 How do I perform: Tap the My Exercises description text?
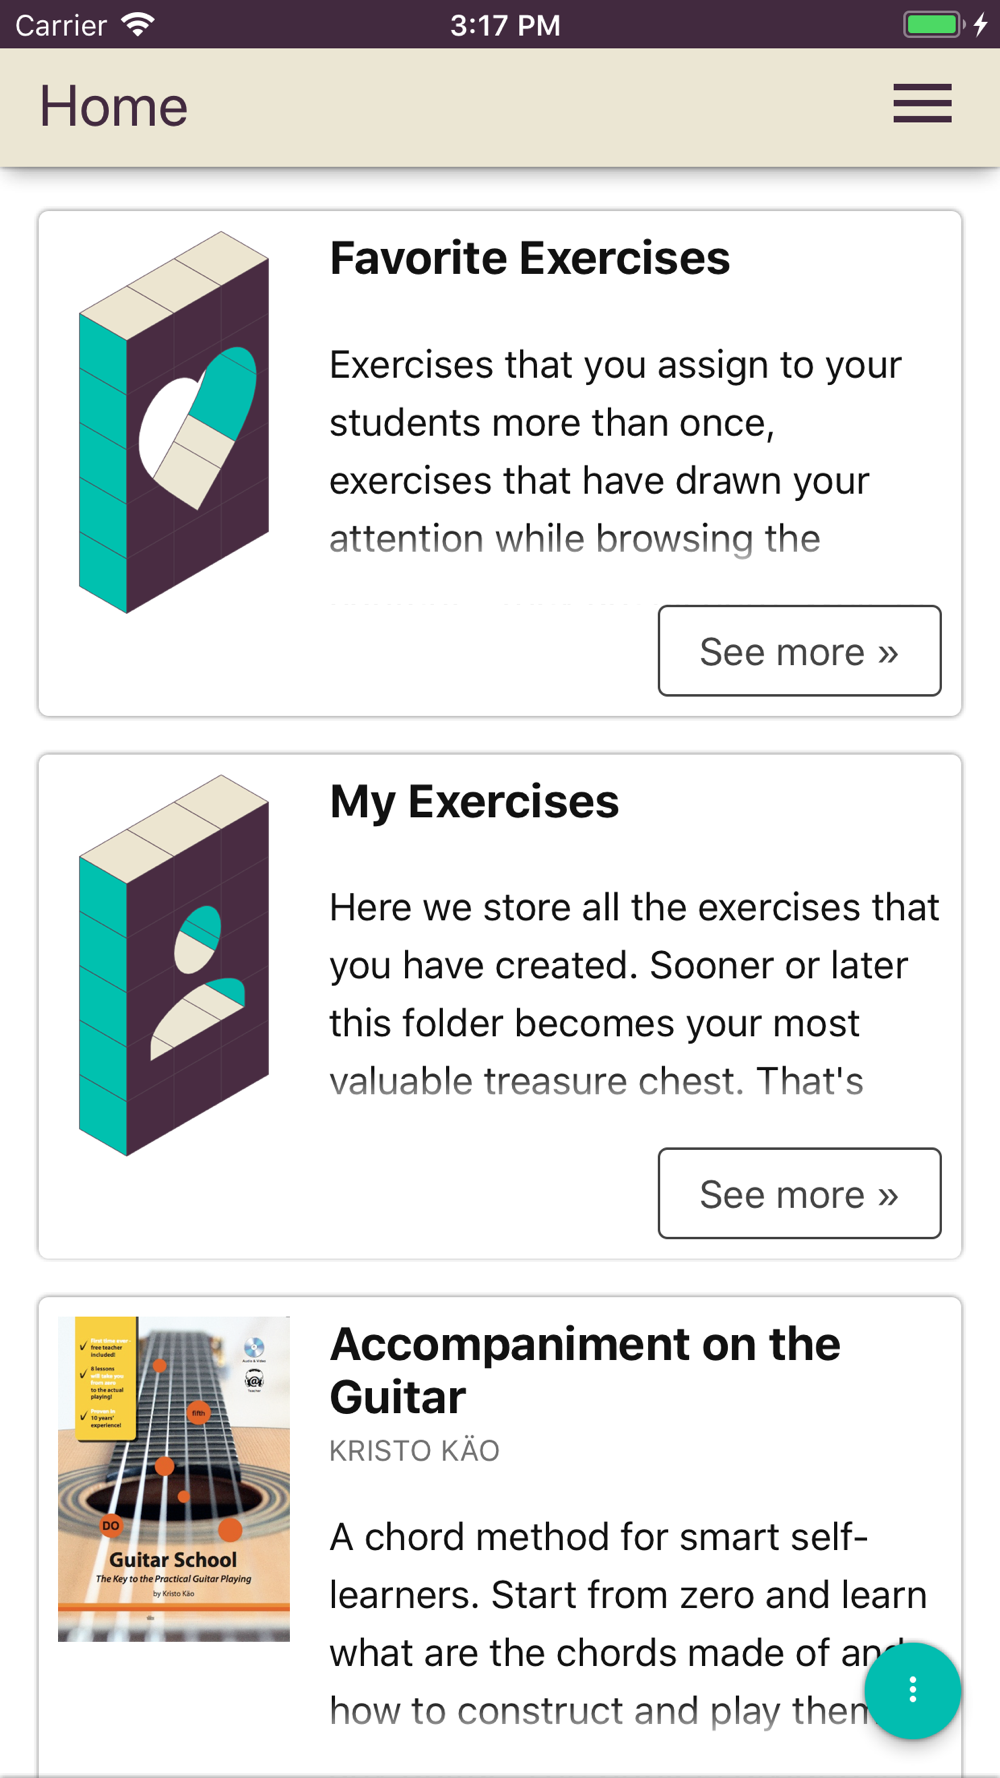634,994
